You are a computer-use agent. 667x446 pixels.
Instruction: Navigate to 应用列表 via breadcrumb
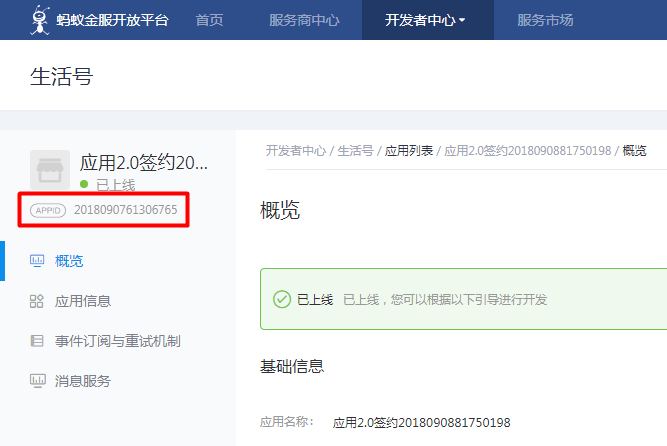pyautogui.click(x=409, y=151)
